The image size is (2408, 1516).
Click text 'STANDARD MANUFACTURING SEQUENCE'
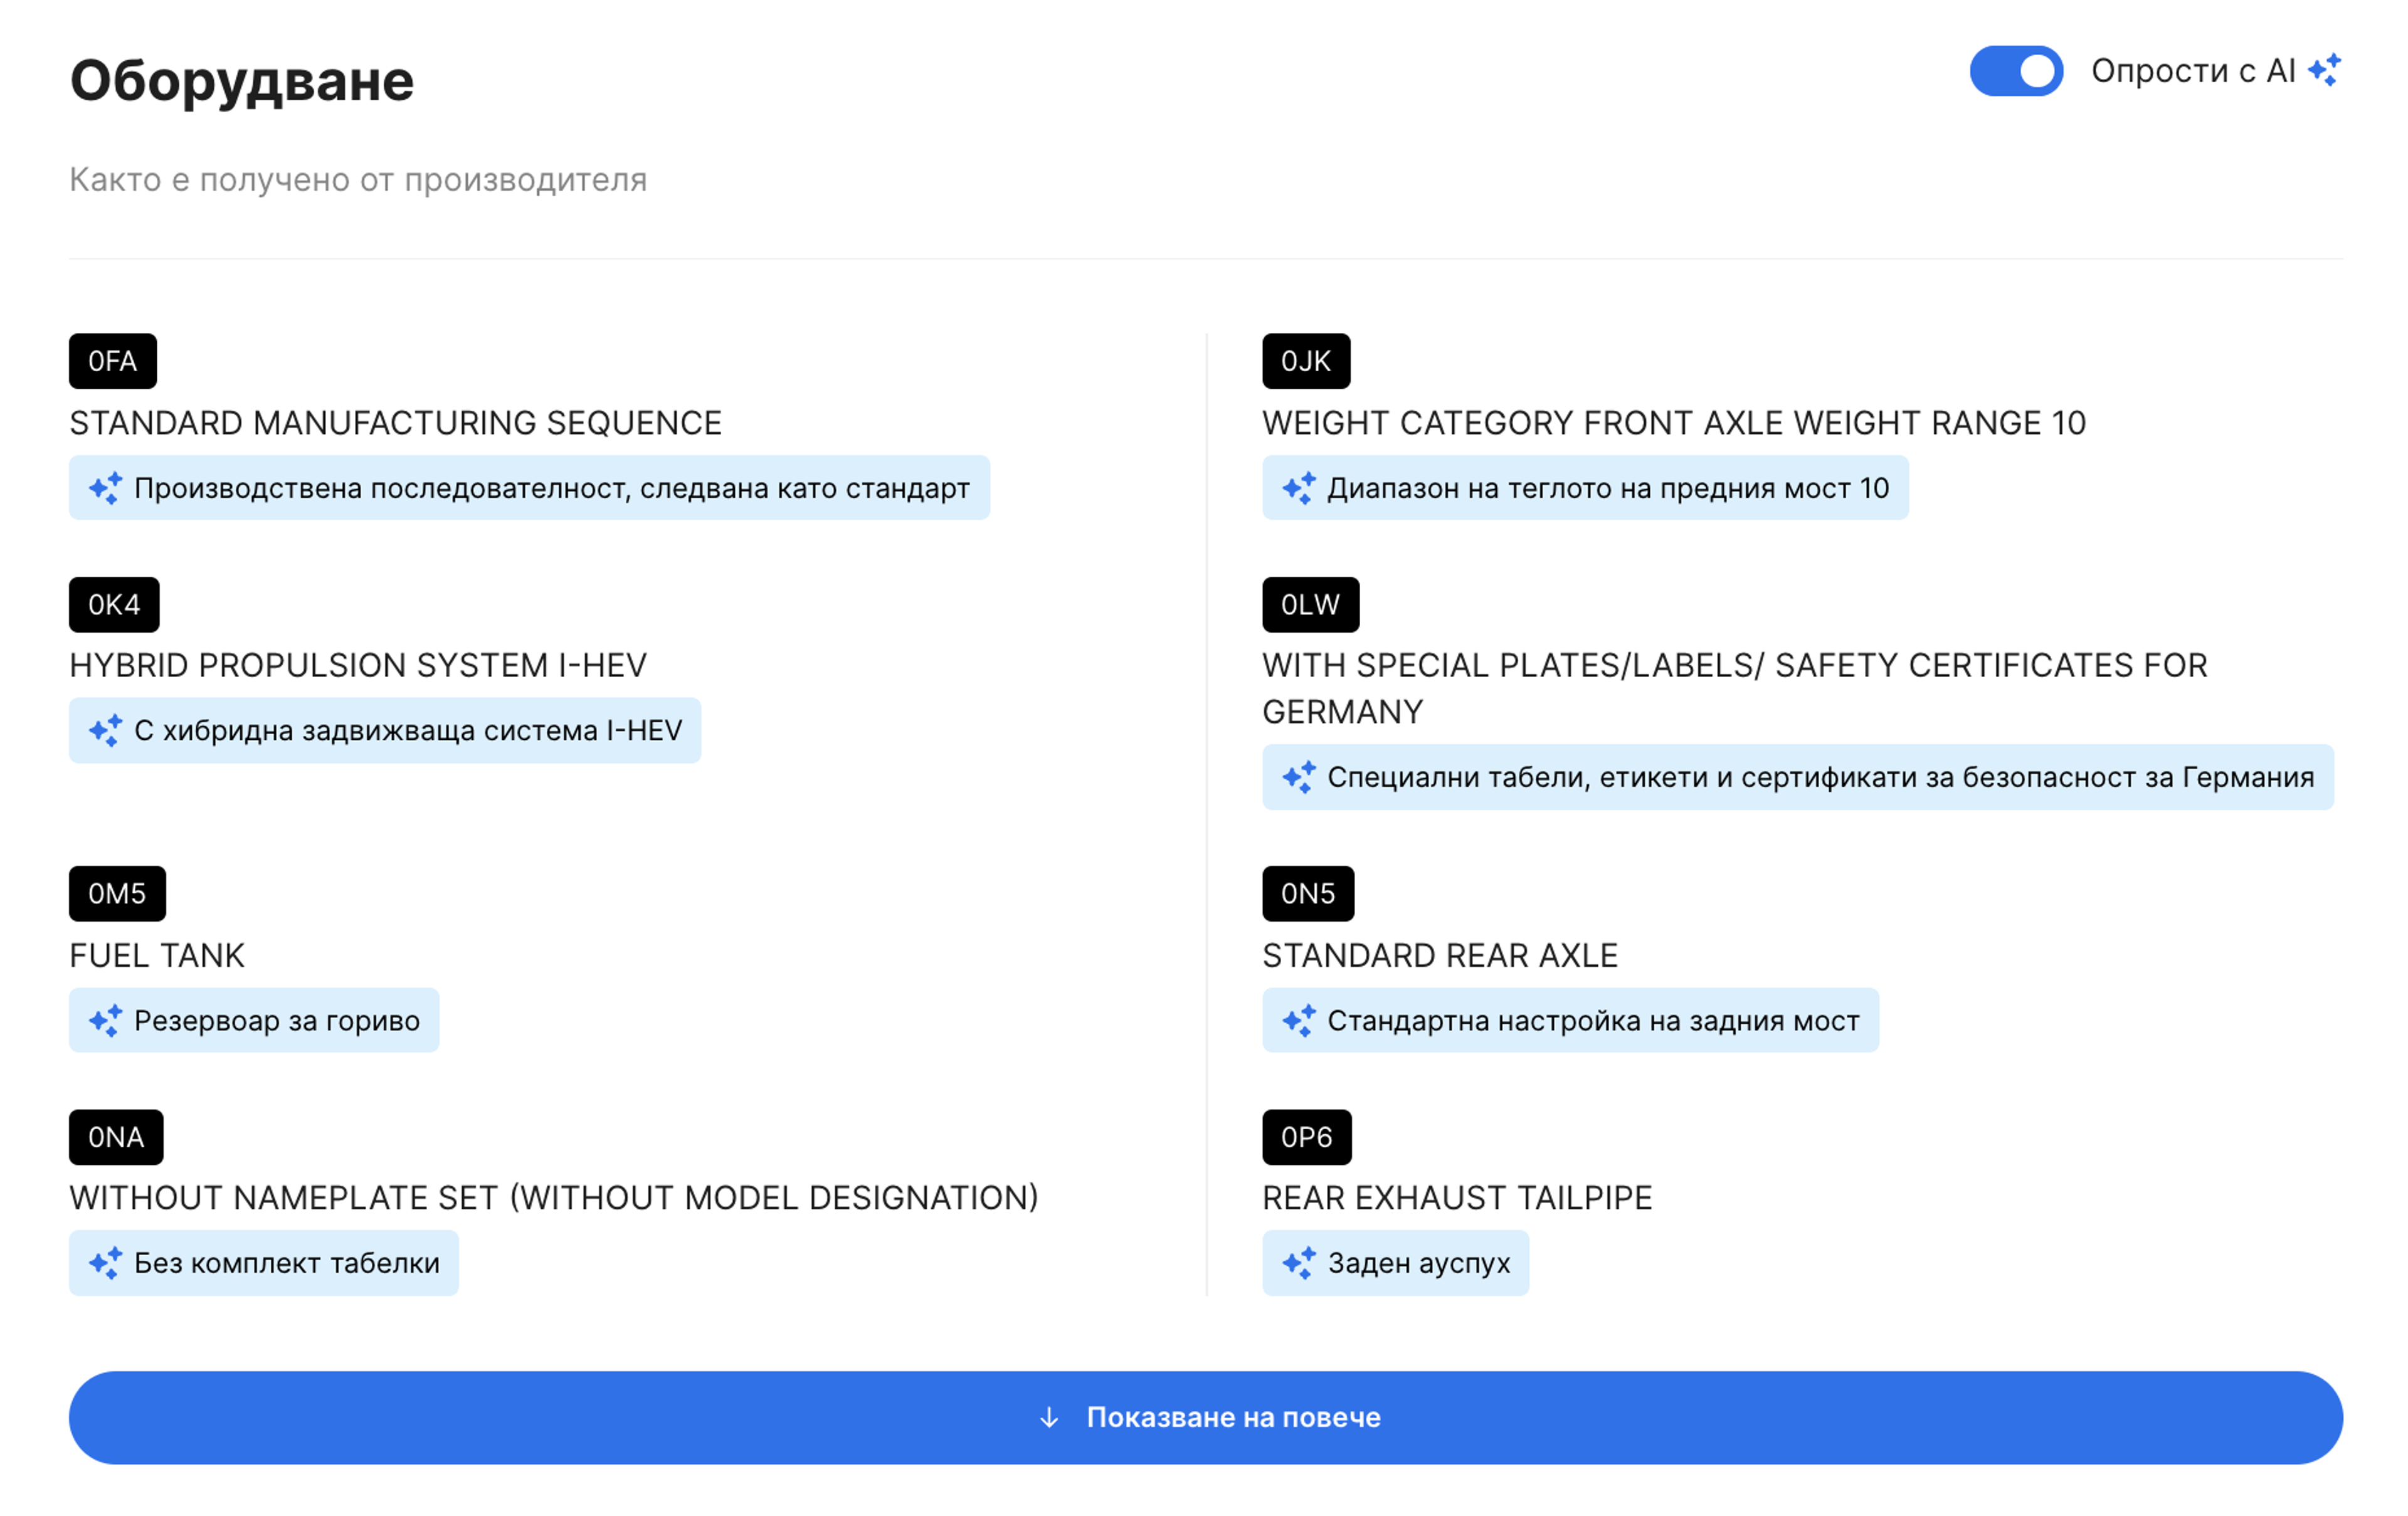click(395, 423)
